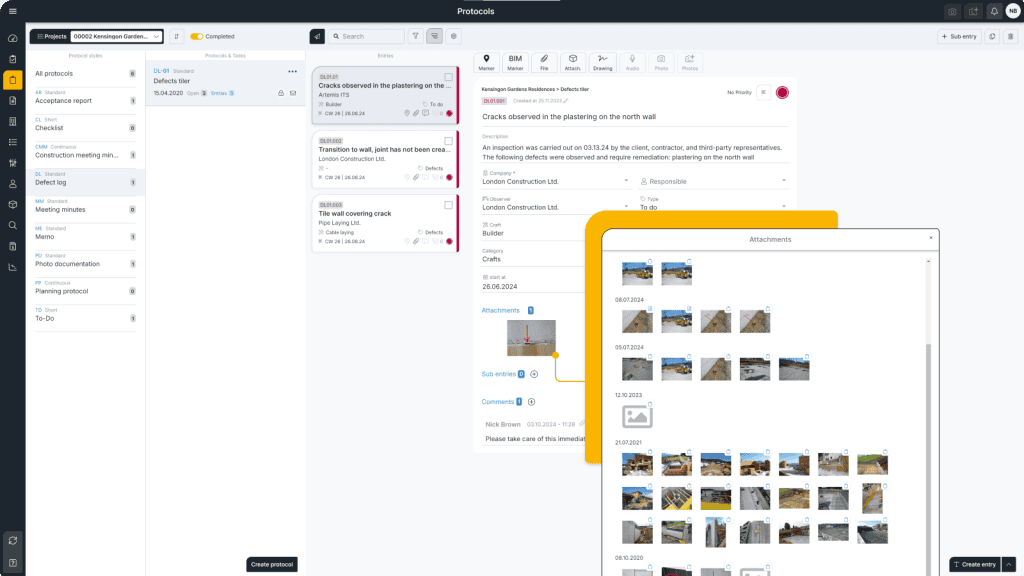This screenshot has height=576, width=1024.
Task: Attach a file using the File icon
Action: point(544,62)
